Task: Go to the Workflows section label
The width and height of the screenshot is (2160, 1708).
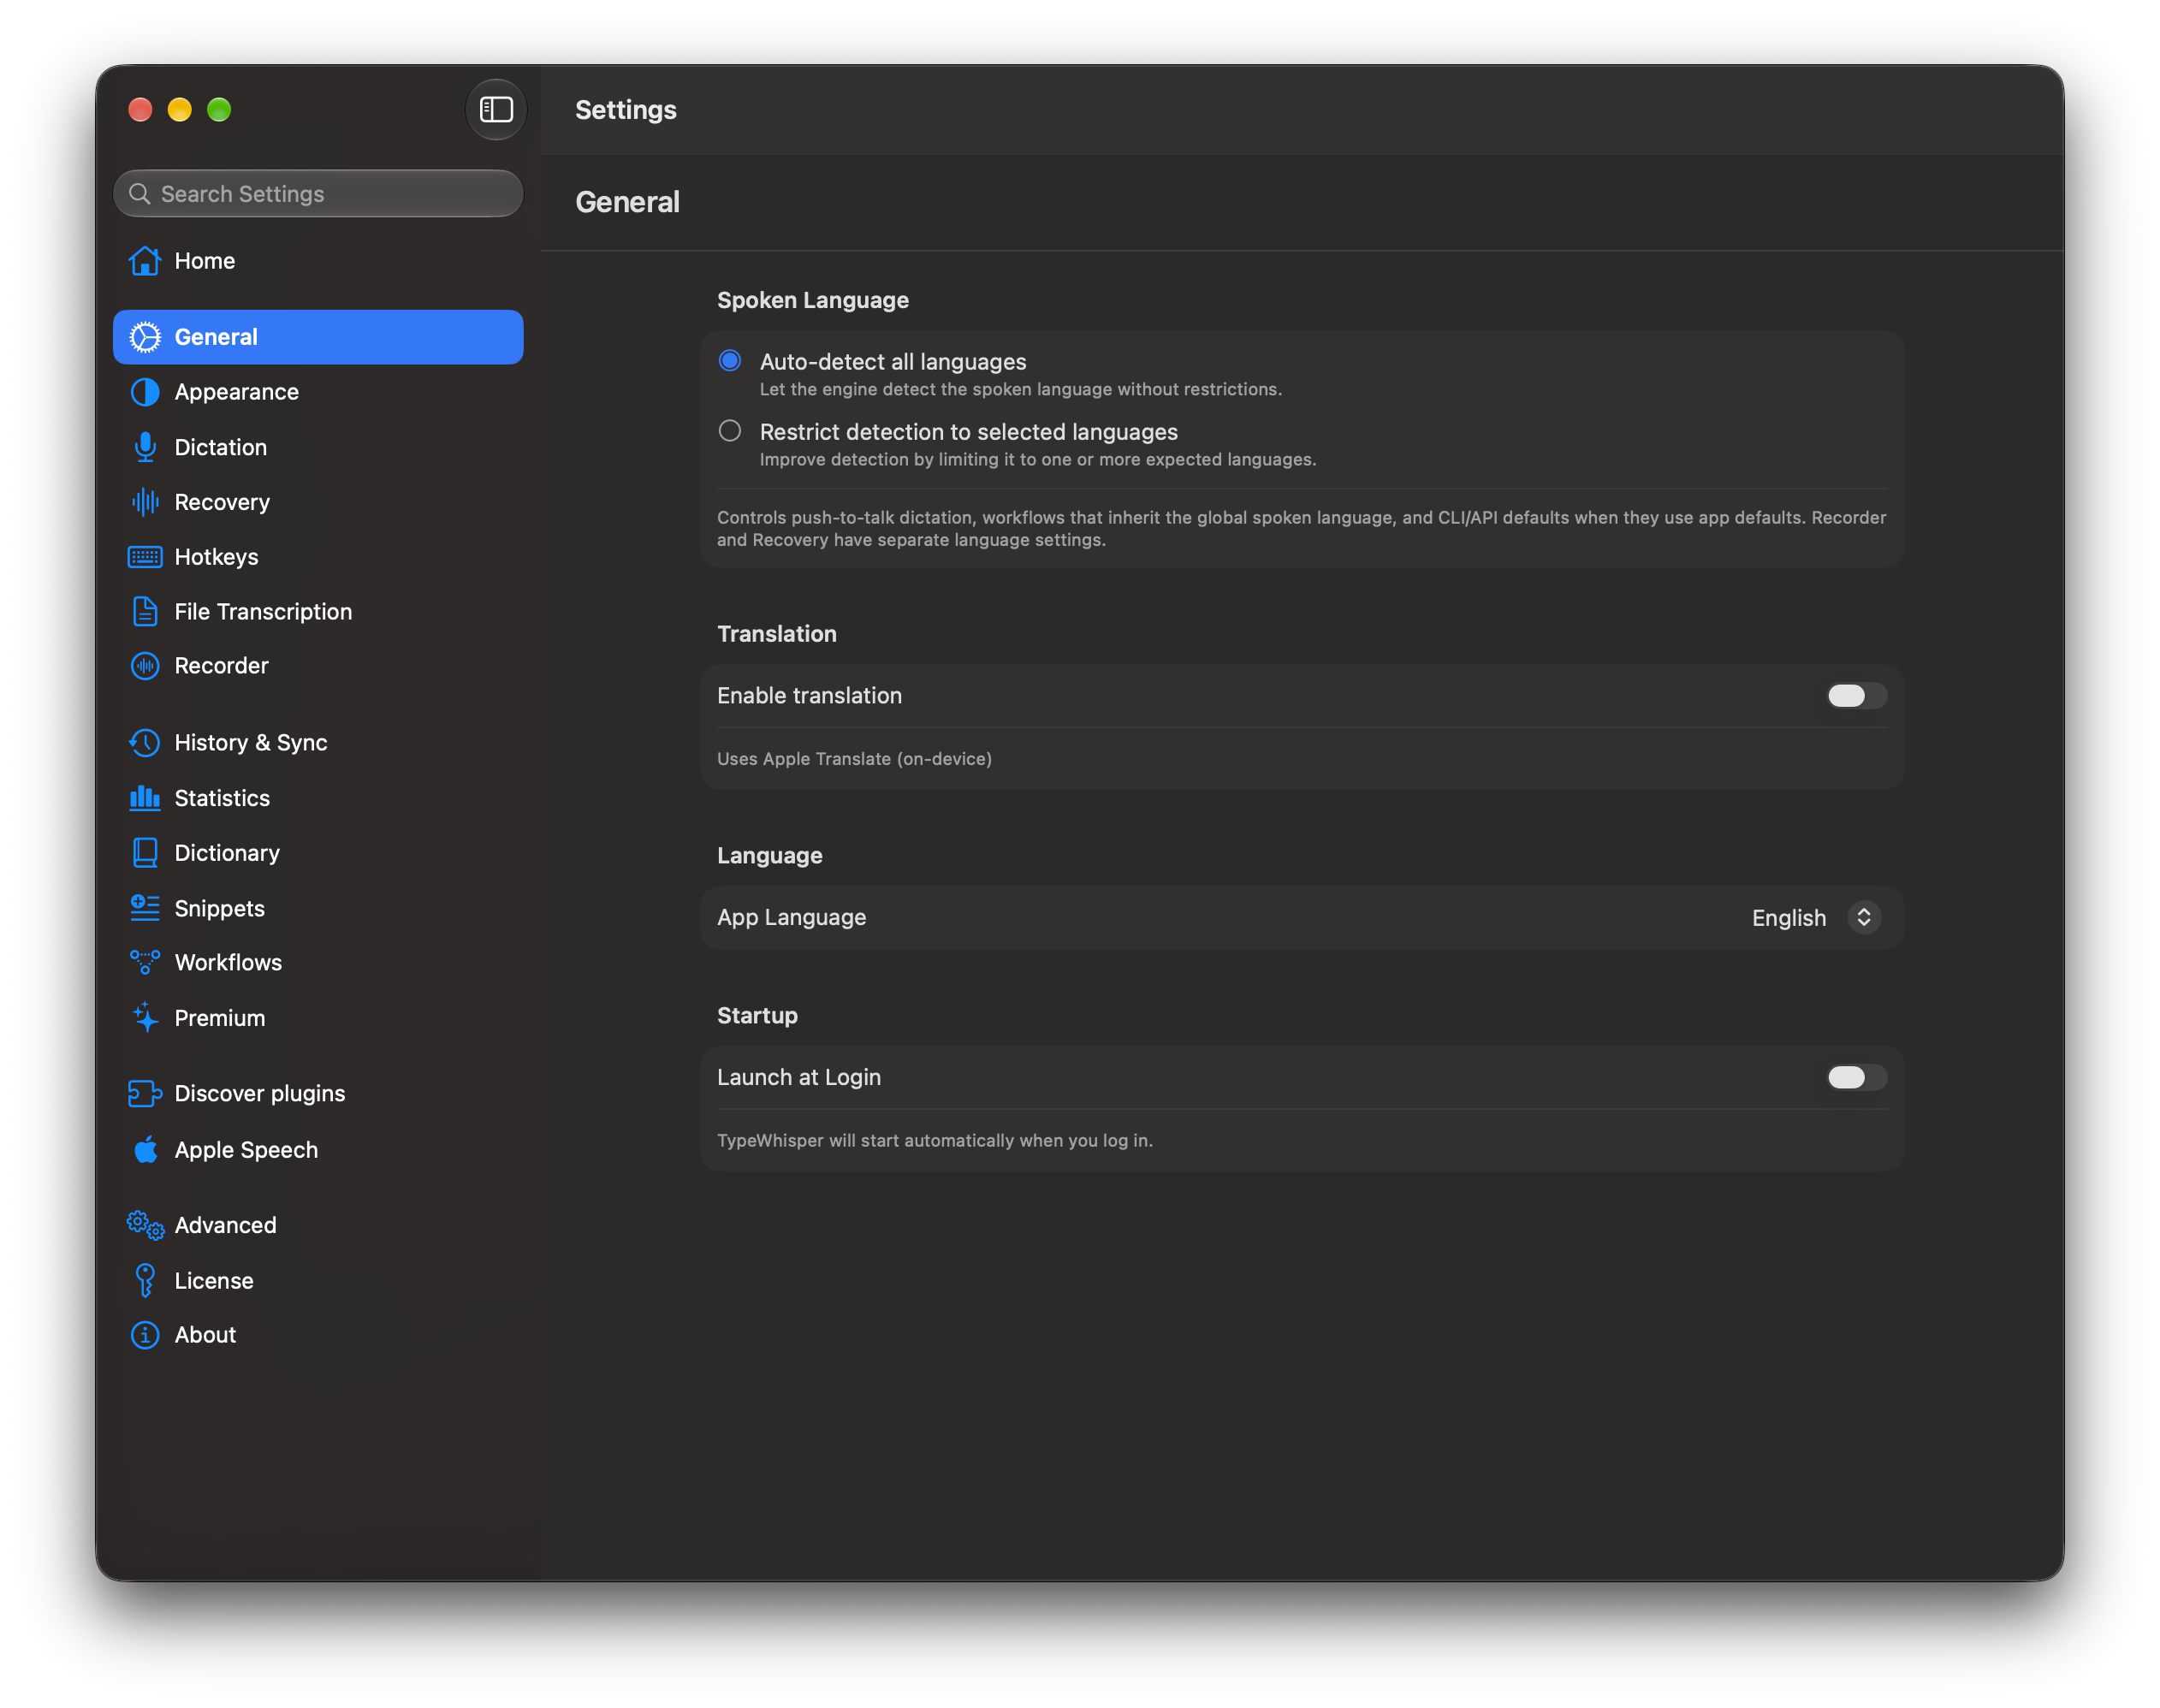Action: click(x=228, y=963)
